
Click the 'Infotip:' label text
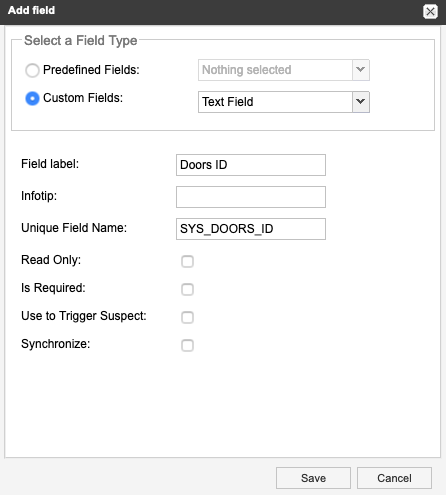click(39, 196)
